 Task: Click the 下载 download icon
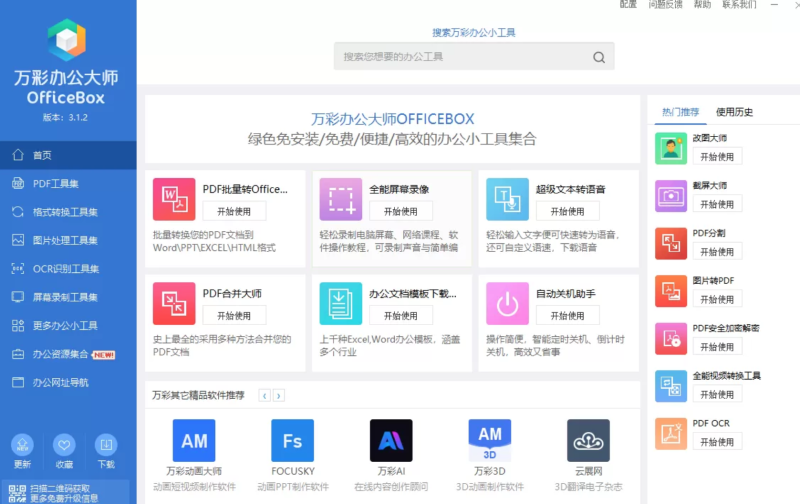[106, 445]
